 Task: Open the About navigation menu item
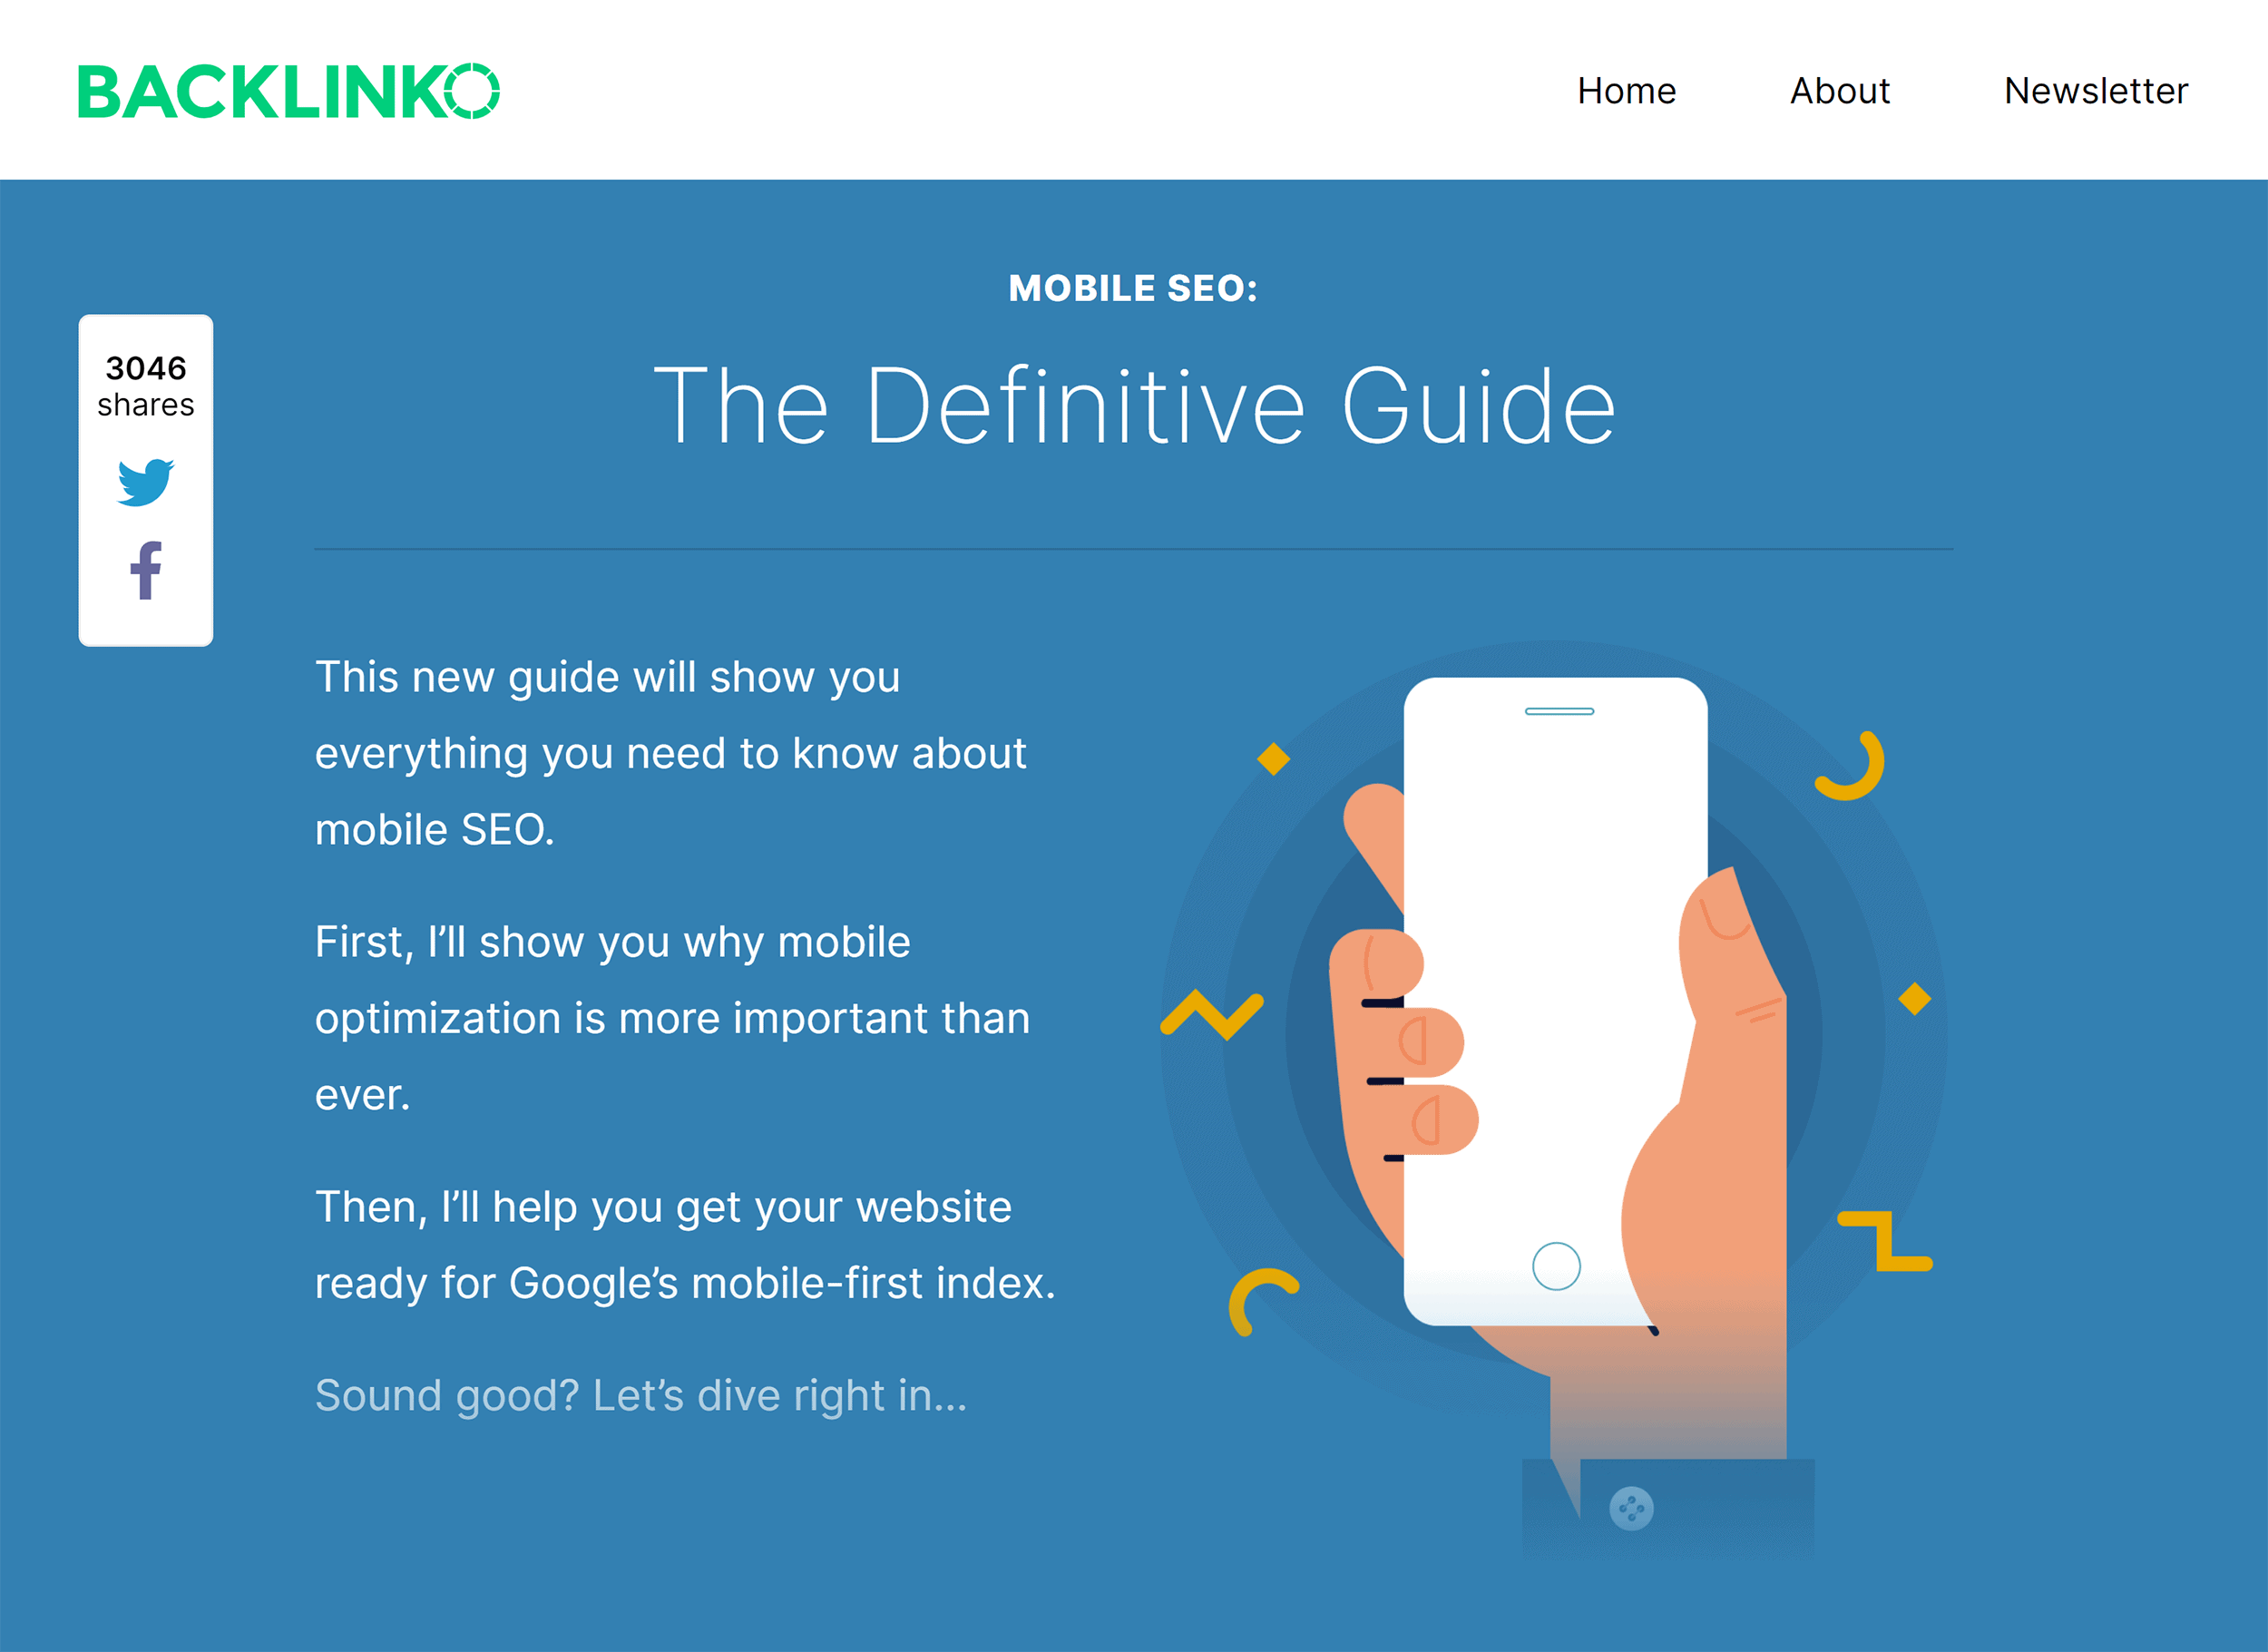[x=1838, y=90]
